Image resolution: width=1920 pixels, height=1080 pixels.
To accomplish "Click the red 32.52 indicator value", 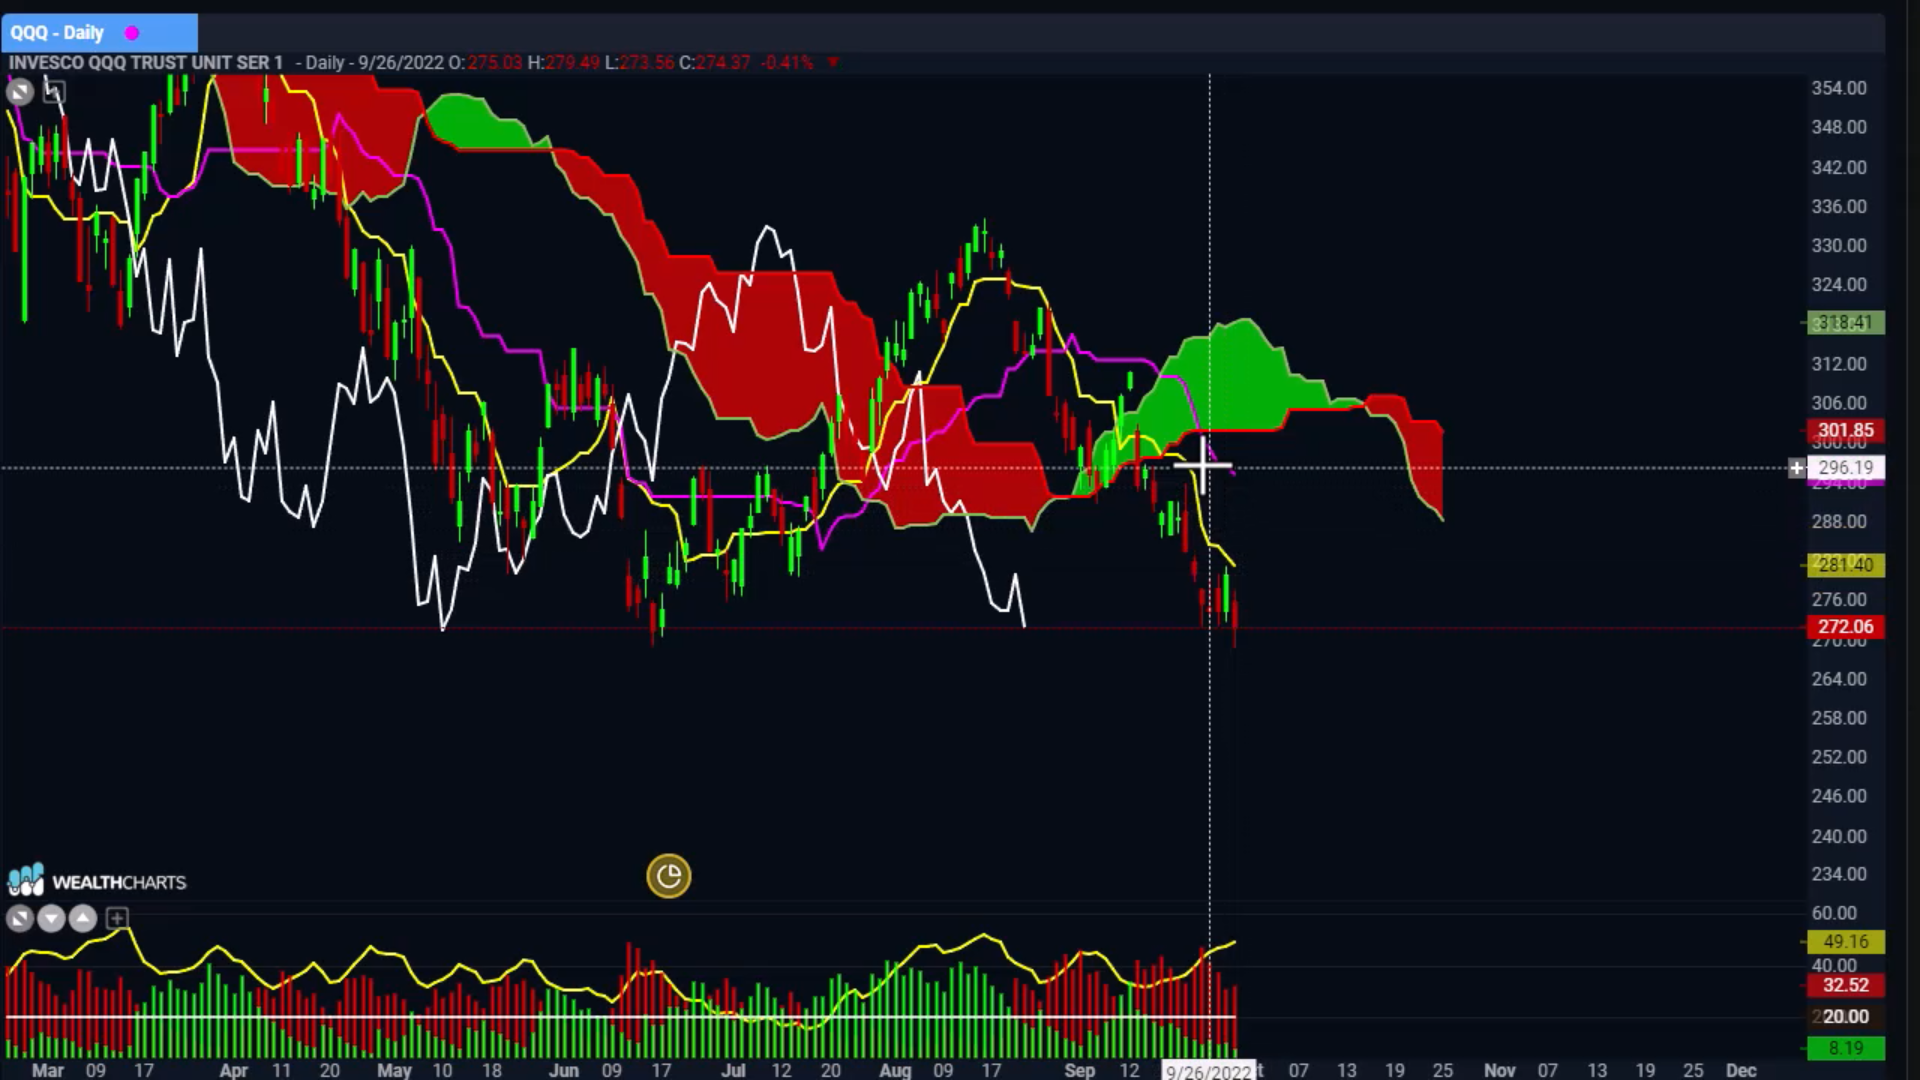I will coord(1845,985).
